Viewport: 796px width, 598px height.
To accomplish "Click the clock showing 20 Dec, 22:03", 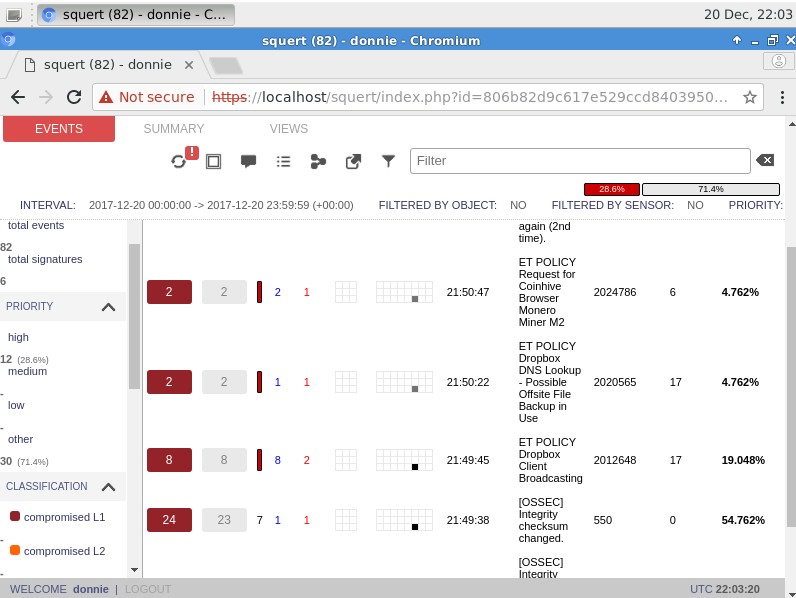I will 748,14.
